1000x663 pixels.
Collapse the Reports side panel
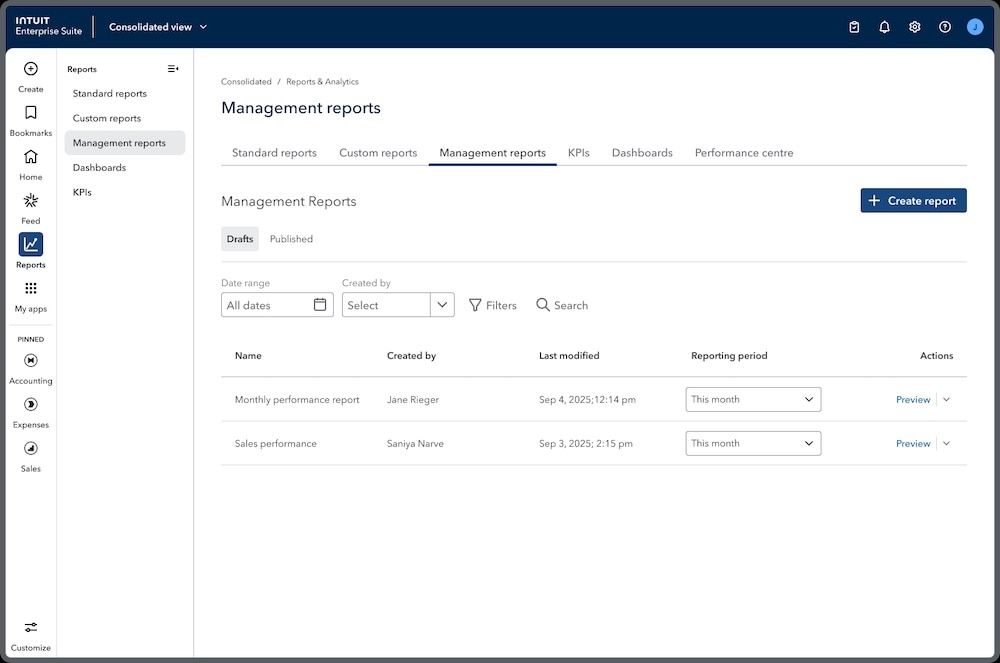pyautogui.click(x=171, y=68)
